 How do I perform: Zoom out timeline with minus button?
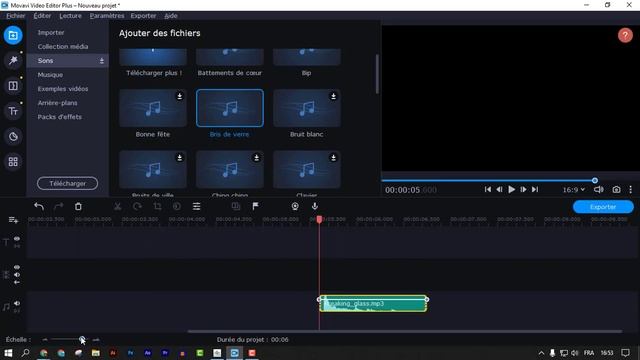tap(45, 339)
